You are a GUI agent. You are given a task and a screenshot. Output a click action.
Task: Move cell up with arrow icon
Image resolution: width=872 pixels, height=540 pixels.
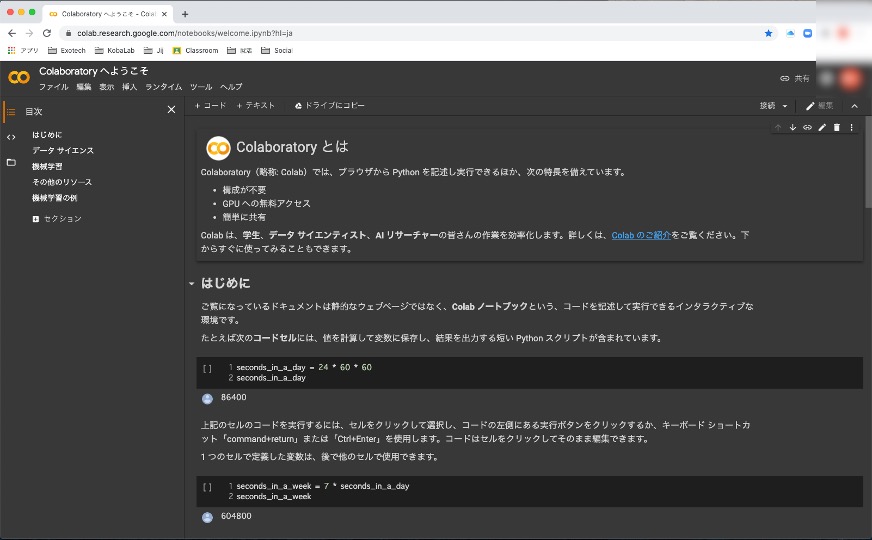click(x=778, y=127)
